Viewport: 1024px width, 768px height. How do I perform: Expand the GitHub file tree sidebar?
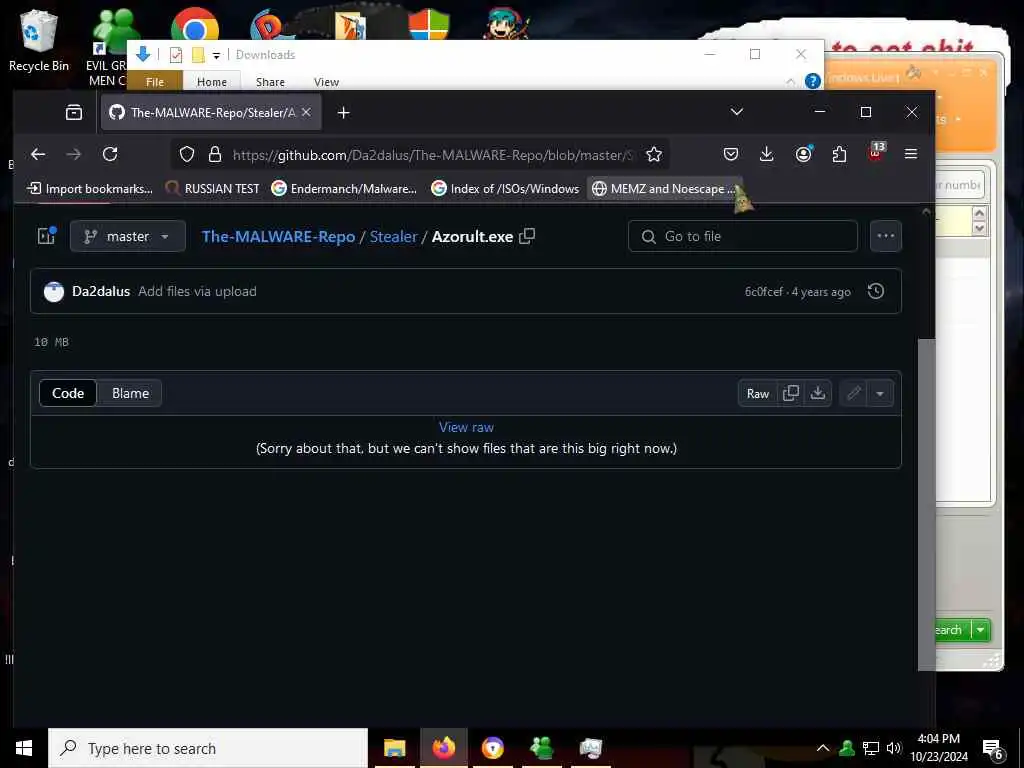(47, 236)
